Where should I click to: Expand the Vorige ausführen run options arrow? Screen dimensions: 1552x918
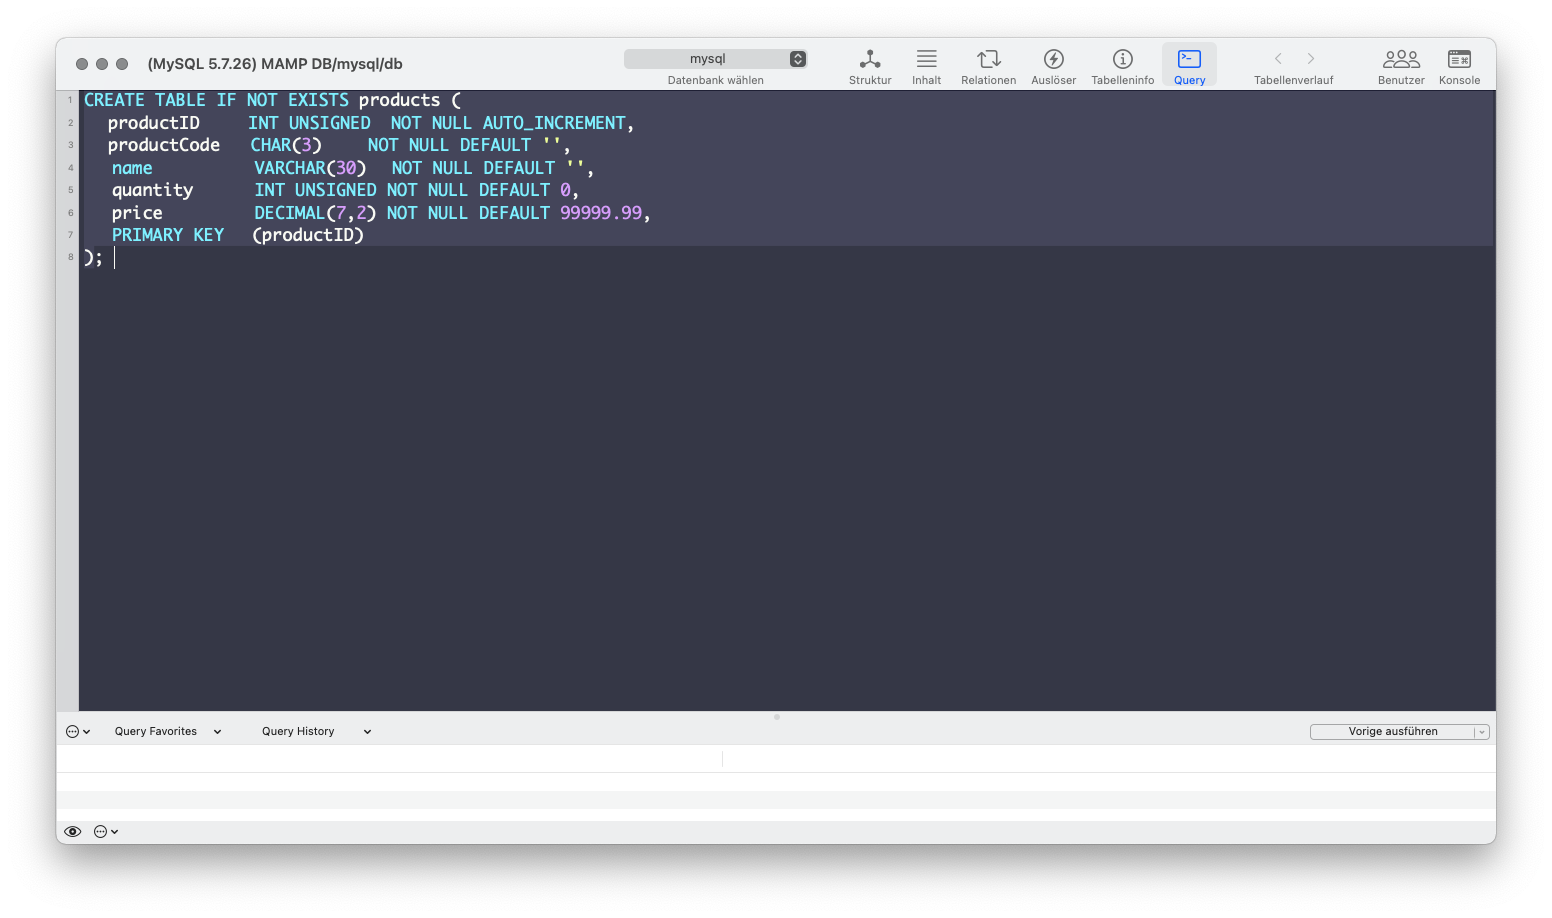tap(1482, 732)
